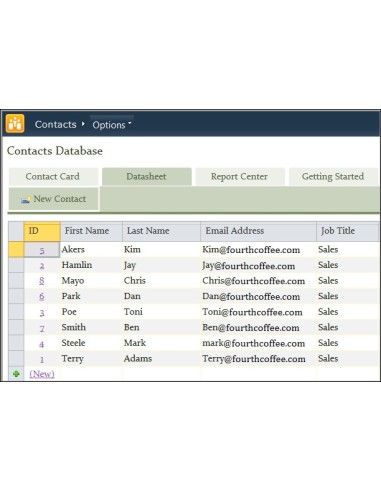Click Terry@fourthcoffee.com email cell
Viewport: 381px width, 492px height.
click(x=258, y=359)
